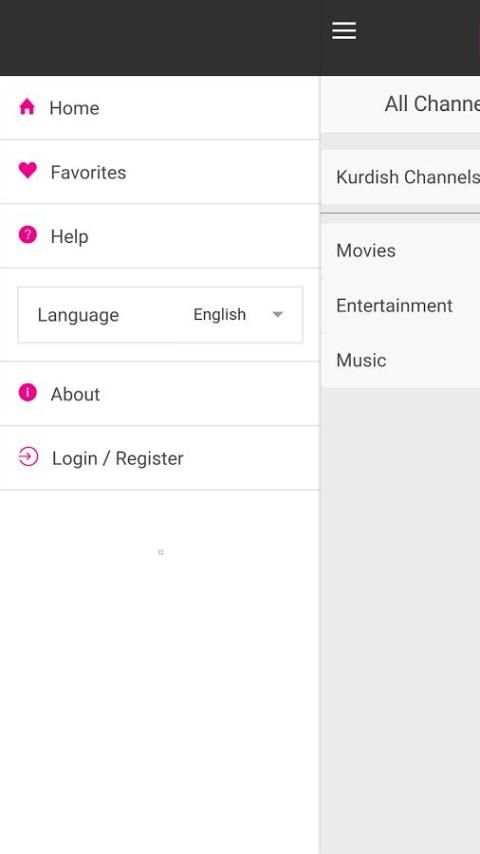Open the Favorites menu item
This screenshot has width=480, height=854.
160,172
